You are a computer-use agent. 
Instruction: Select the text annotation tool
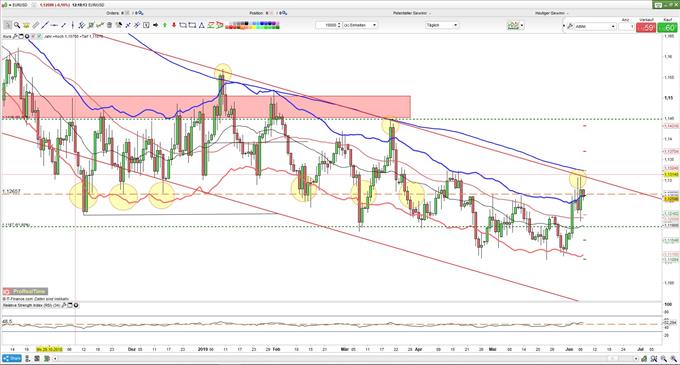pos(146,25)
